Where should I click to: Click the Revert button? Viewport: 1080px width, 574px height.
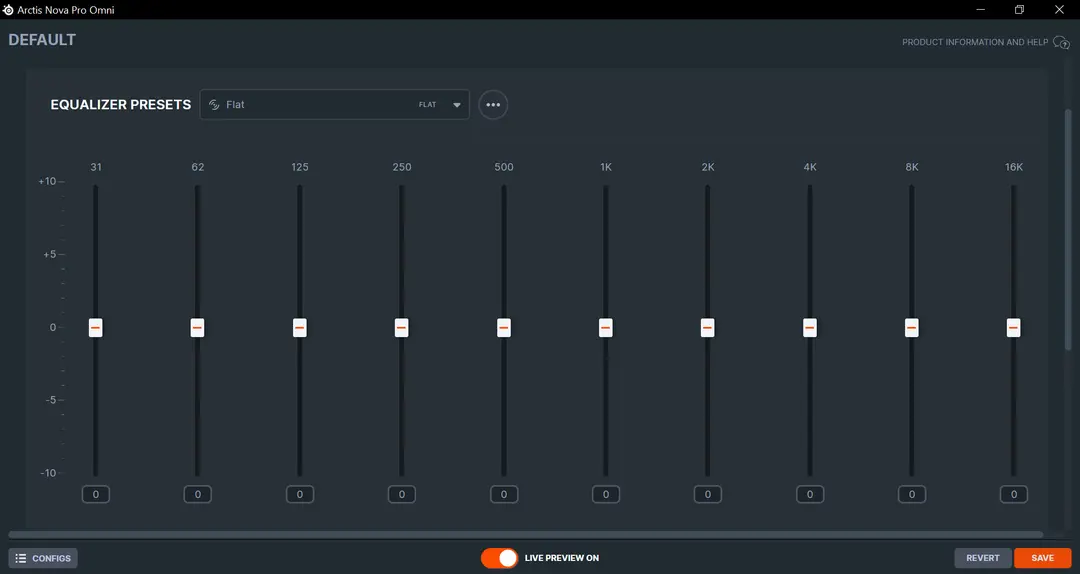(983, 558)
